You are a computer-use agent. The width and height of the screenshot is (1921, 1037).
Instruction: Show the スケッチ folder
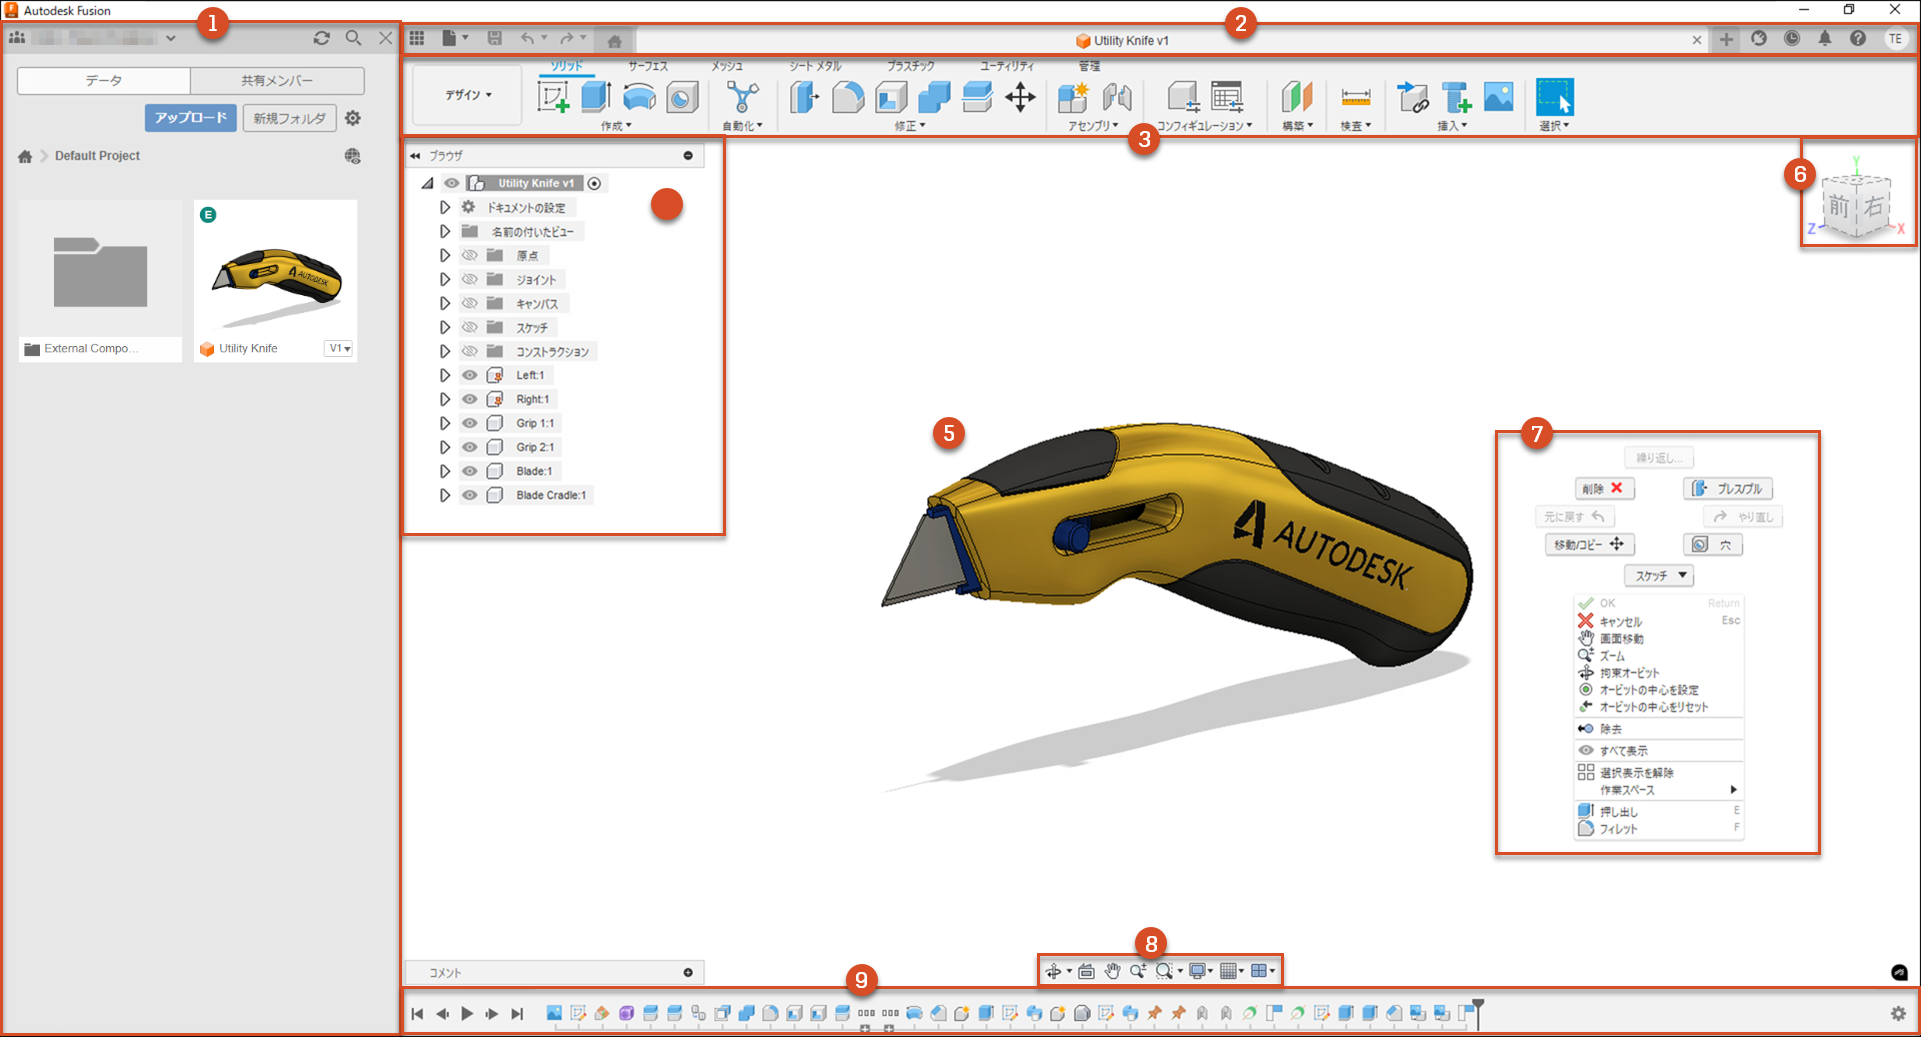click(x=469, y=327)
